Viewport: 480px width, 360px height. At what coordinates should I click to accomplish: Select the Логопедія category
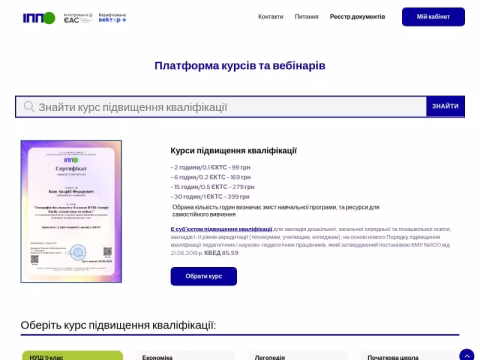point(298,356)
